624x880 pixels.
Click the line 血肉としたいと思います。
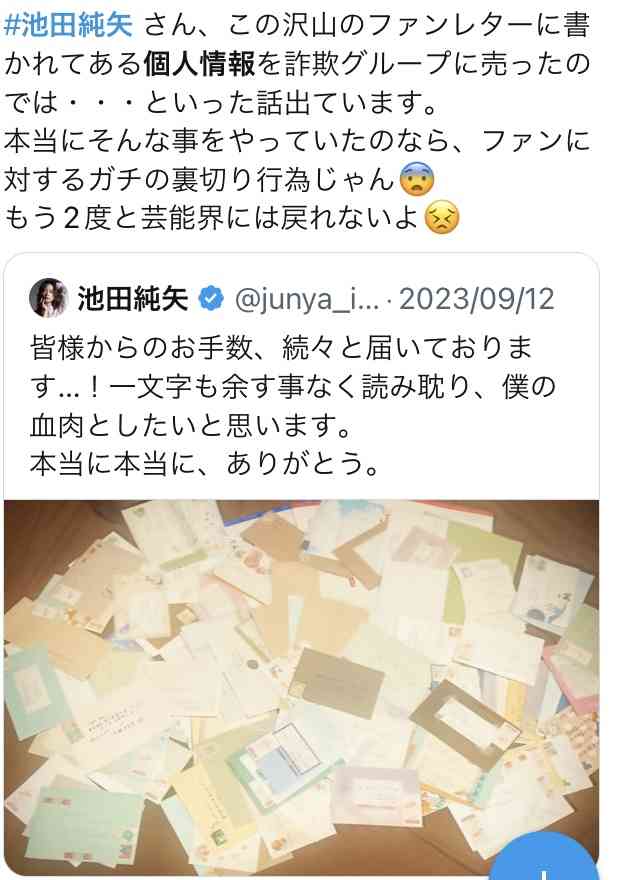191,425
